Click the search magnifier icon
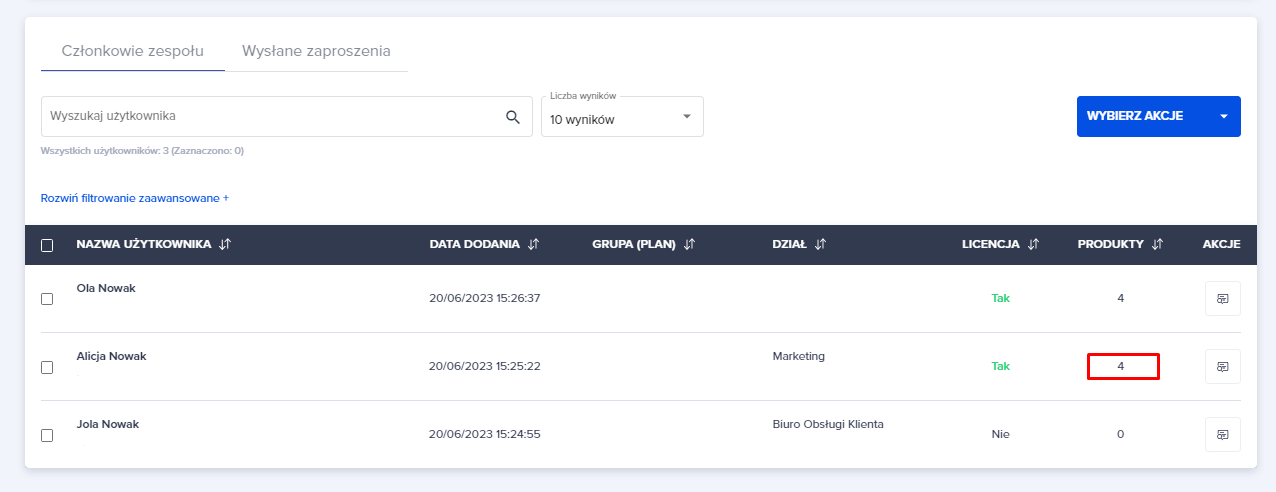This screenshot has width=1276, height=492. click(513, 117)
